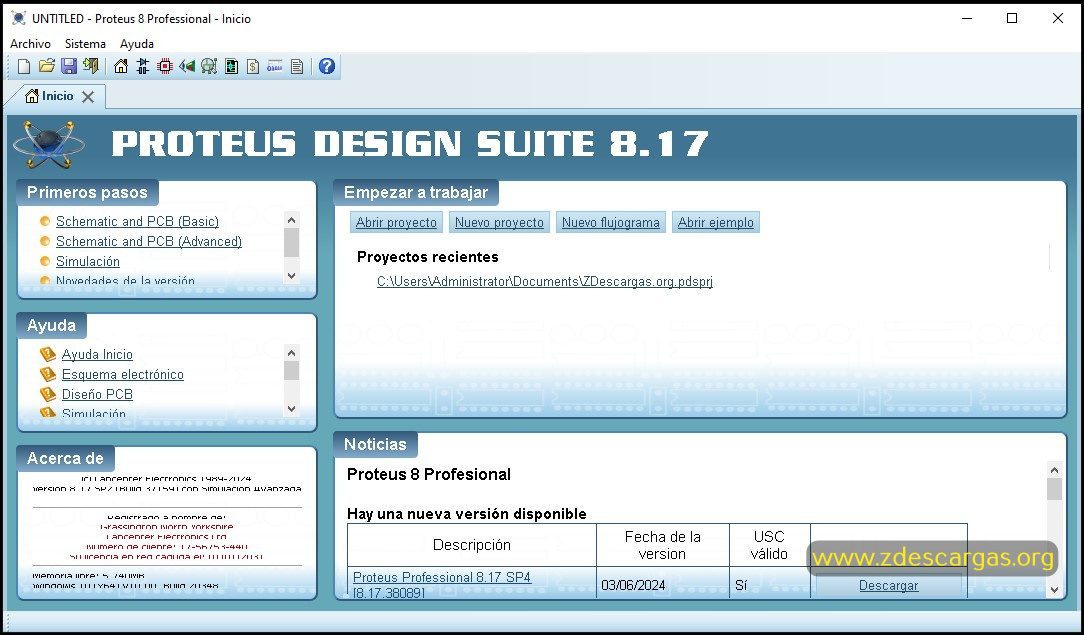Click bullet beside Schematic and PCB (Advanced)

(45, 241)
